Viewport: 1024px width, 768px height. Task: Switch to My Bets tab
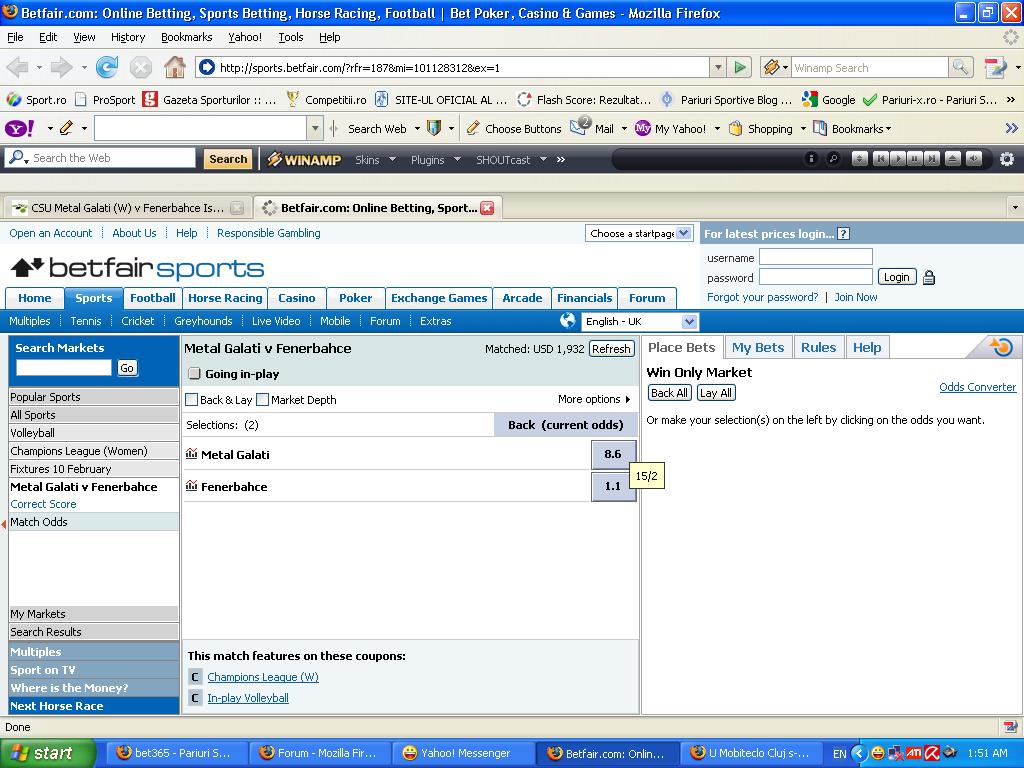pyautogui.click(x=758, y=347)
